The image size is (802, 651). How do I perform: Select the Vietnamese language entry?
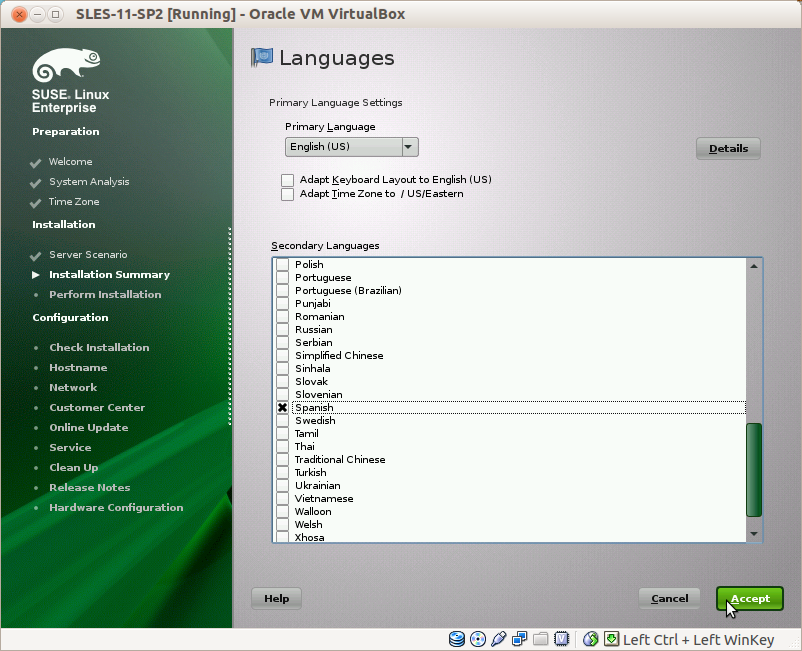point(509,499)
